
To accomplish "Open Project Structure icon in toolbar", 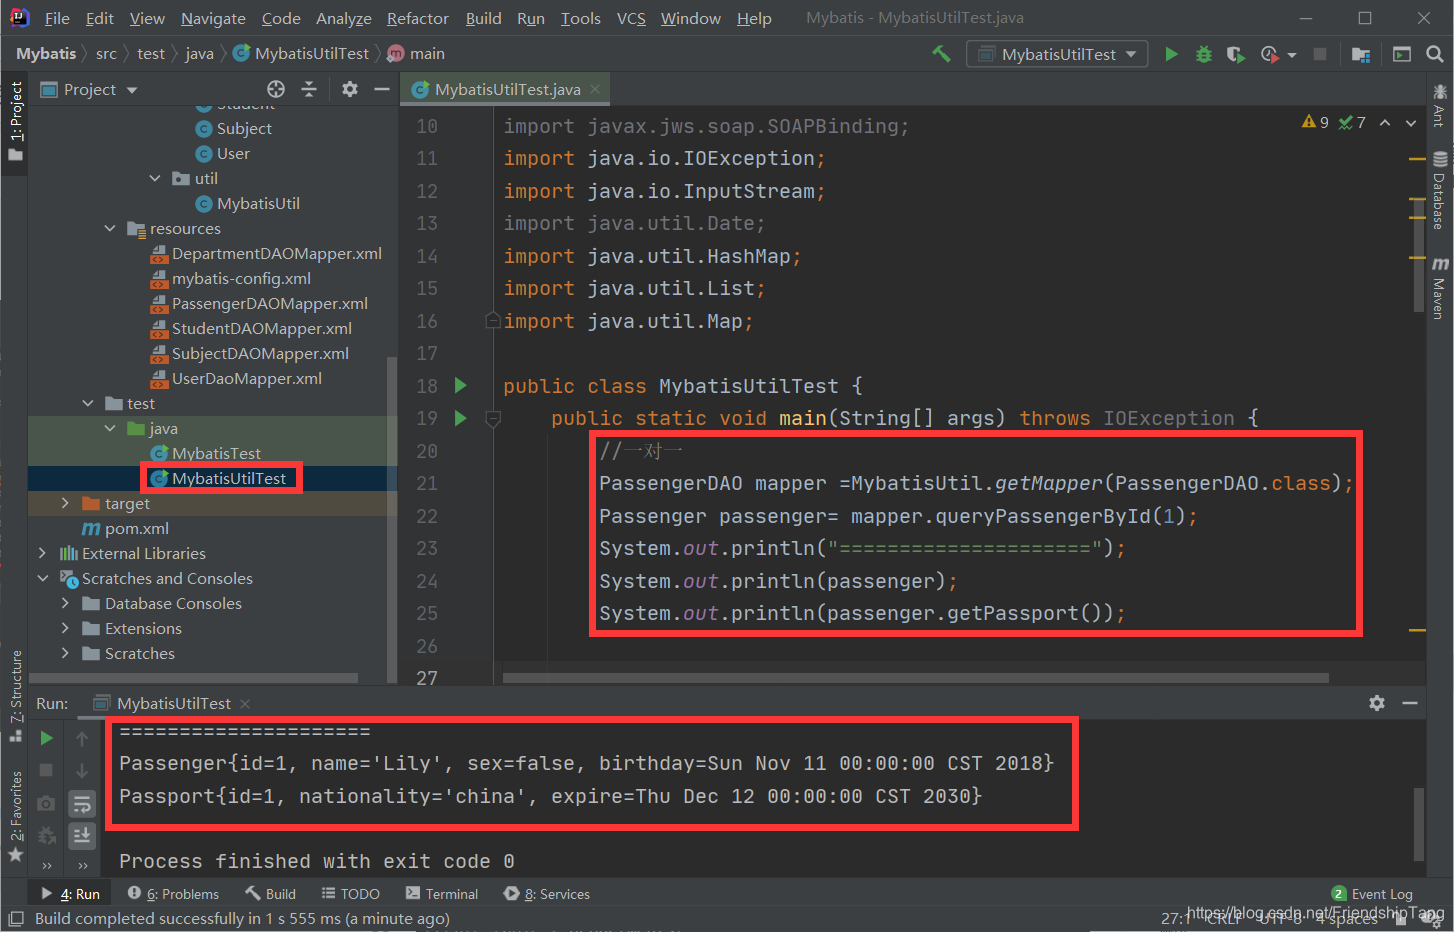I will (x=1360, y=54).
